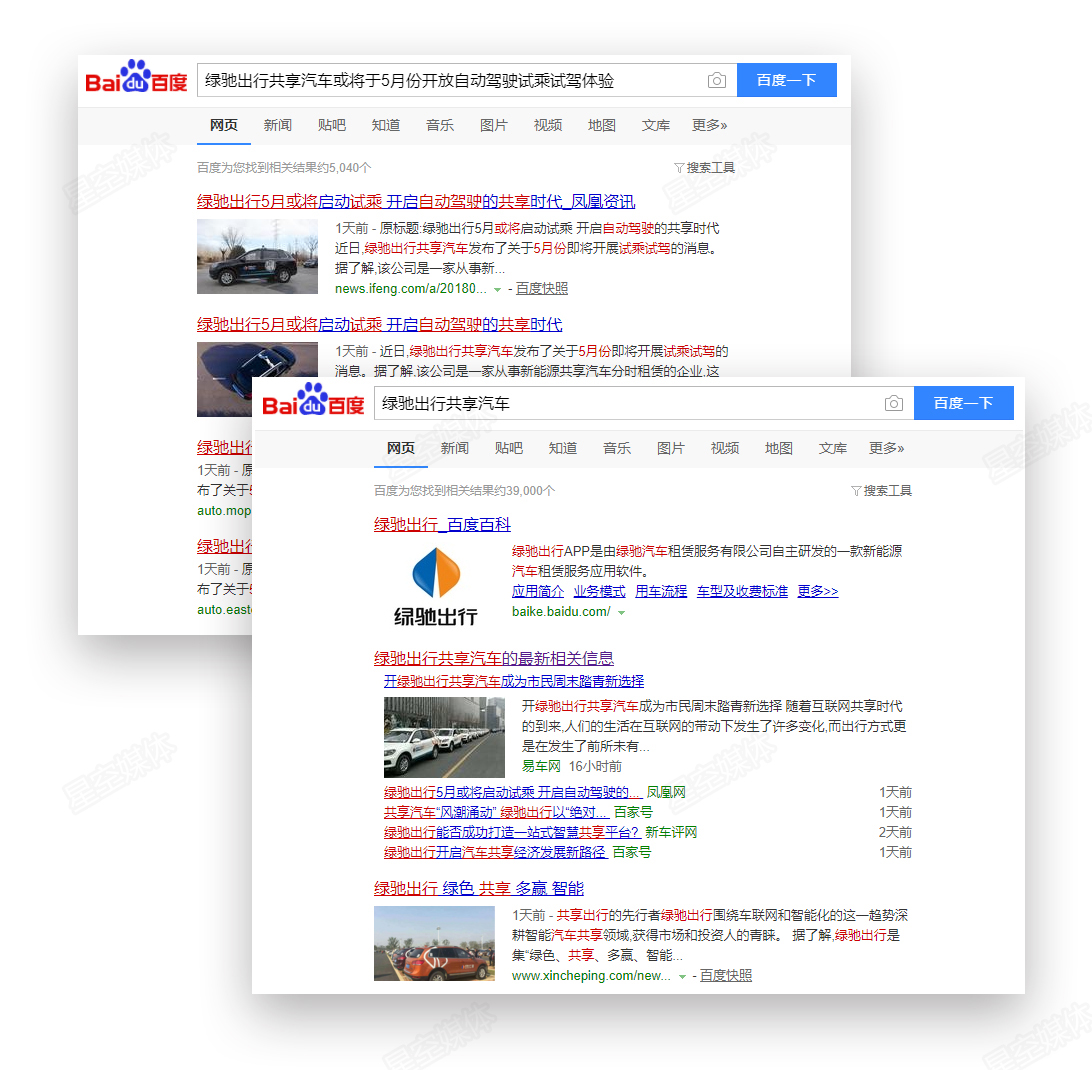Open news link 绿驰出行5月或将启动试乘 from 凤凰网
Viewport: 1092px width, 1070px height.
click(512, 792)
